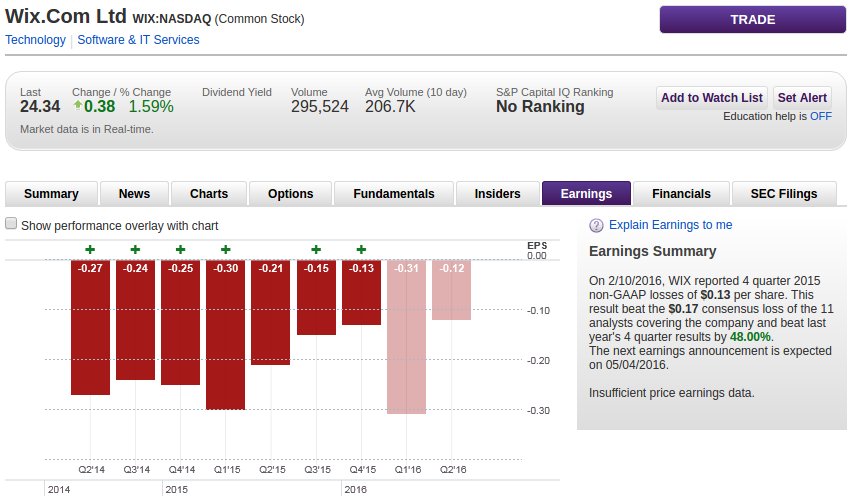The width and height of the screenshot is (855, 503).
Task: Click the green plus above Q3'14 bar
Action: 135,249
